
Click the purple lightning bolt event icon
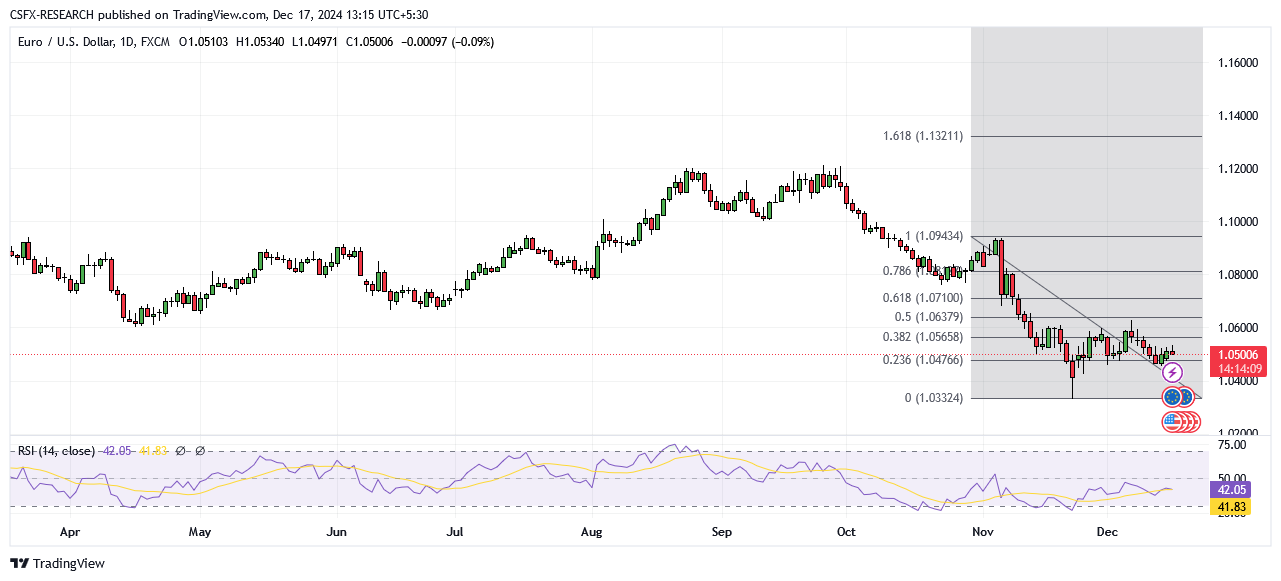[x=1172, y=373]
